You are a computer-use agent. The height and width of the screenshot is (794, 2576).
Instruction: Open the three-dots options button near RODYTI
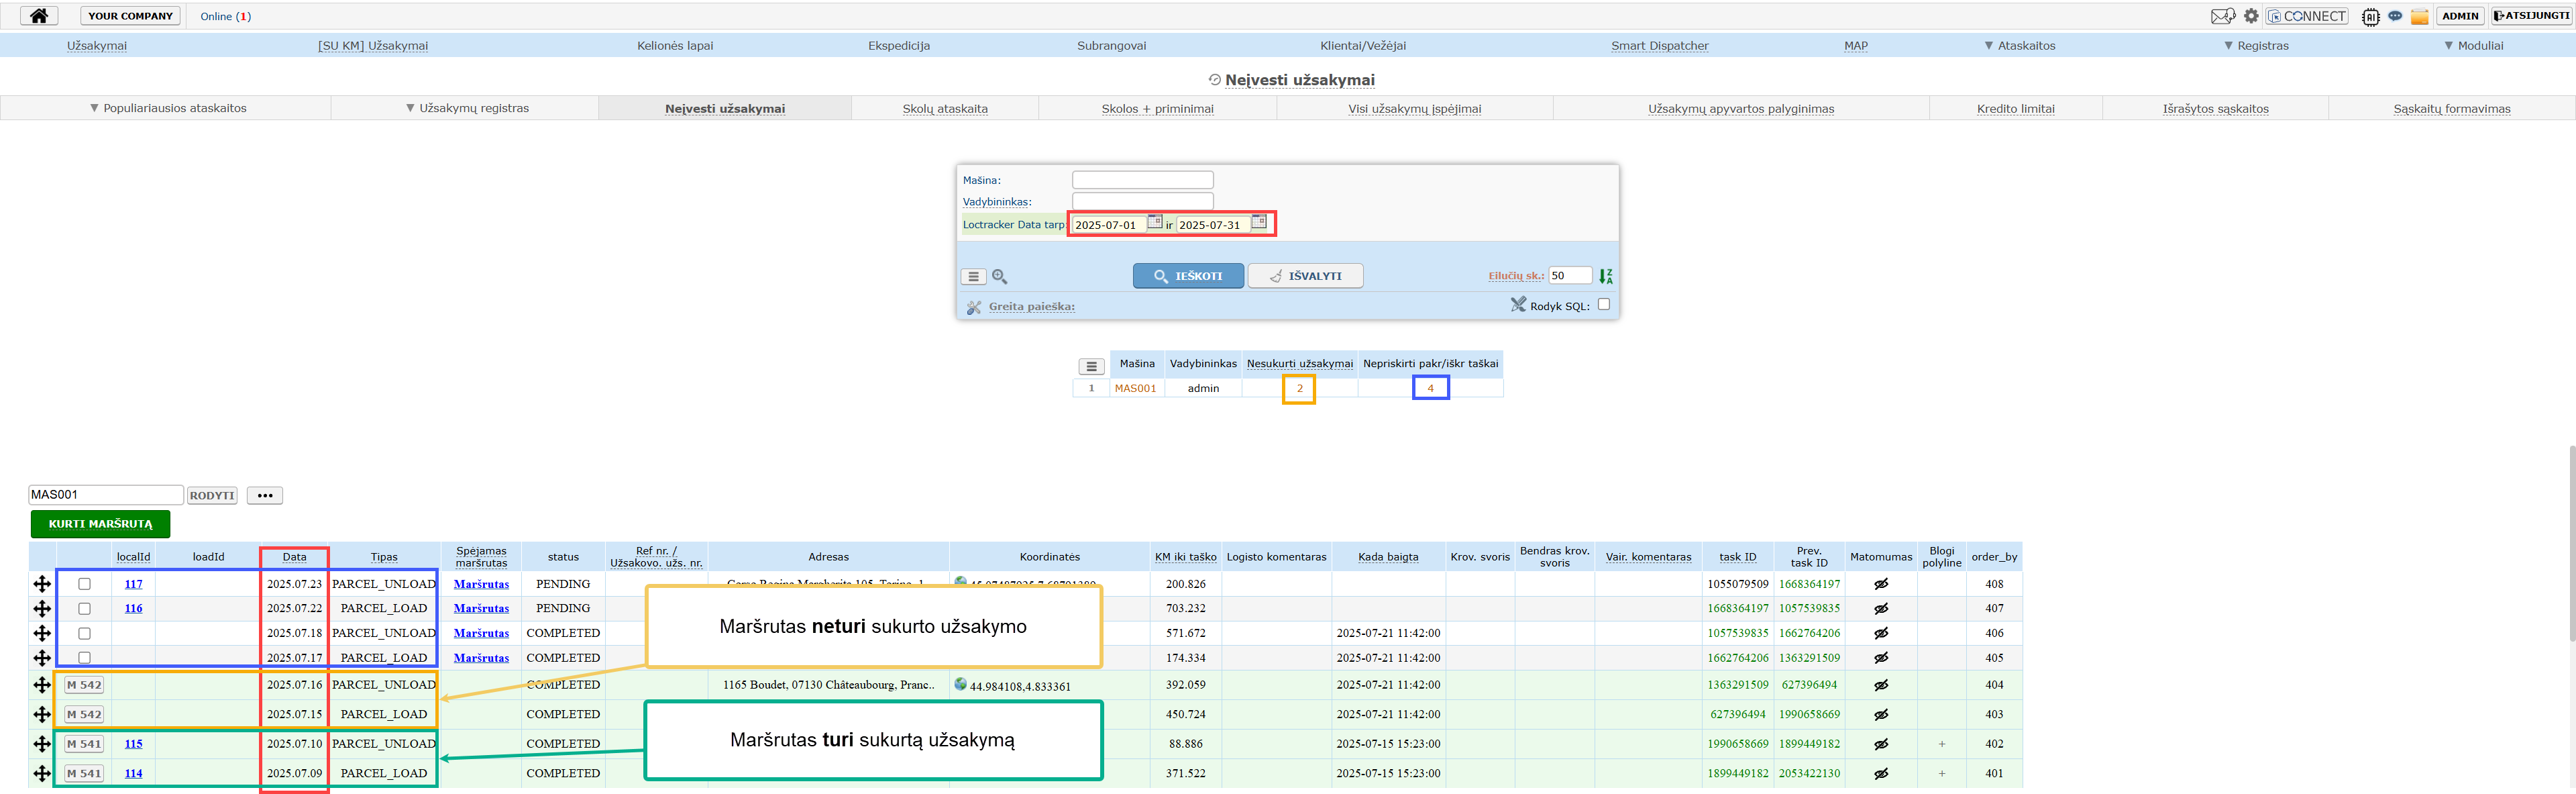click(x=265, y=495)
